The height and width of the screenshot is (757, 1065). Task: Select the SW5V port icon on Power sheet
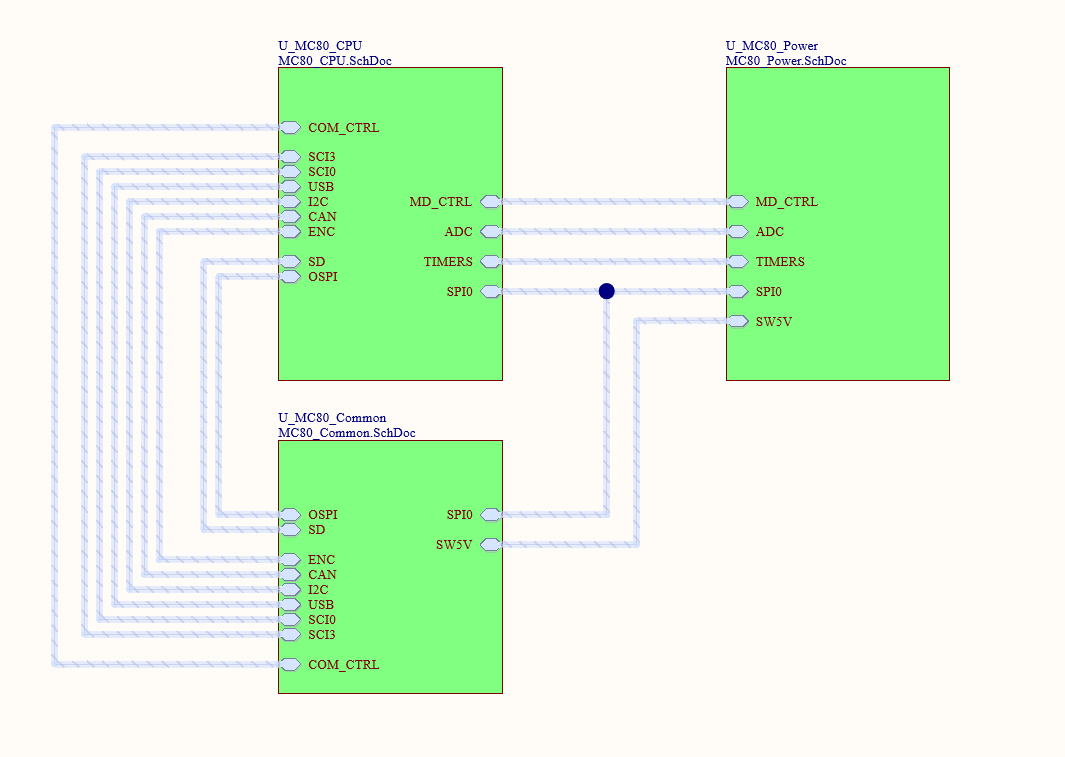738,321
